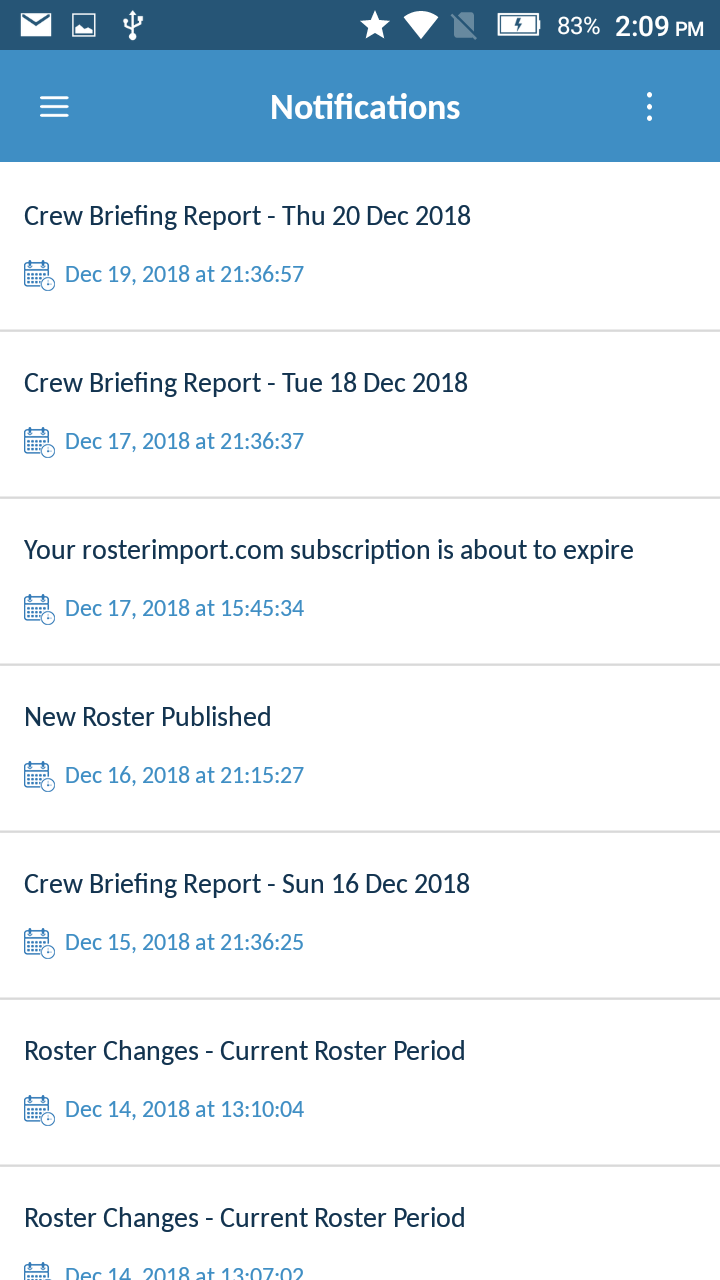Open the three-dot overflow menu

649,107
